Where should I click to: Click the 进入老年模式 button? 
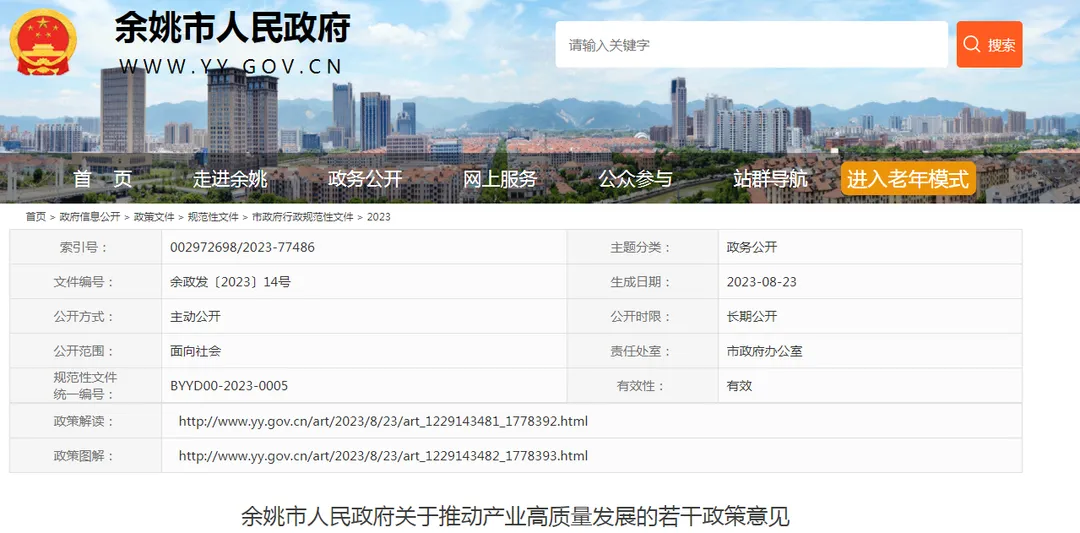click(x=908, y=179)
